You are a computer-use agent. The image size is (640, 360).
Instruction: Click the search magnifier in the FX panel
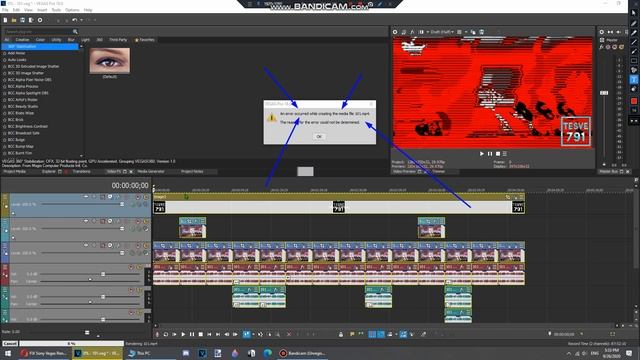[75, 31]
